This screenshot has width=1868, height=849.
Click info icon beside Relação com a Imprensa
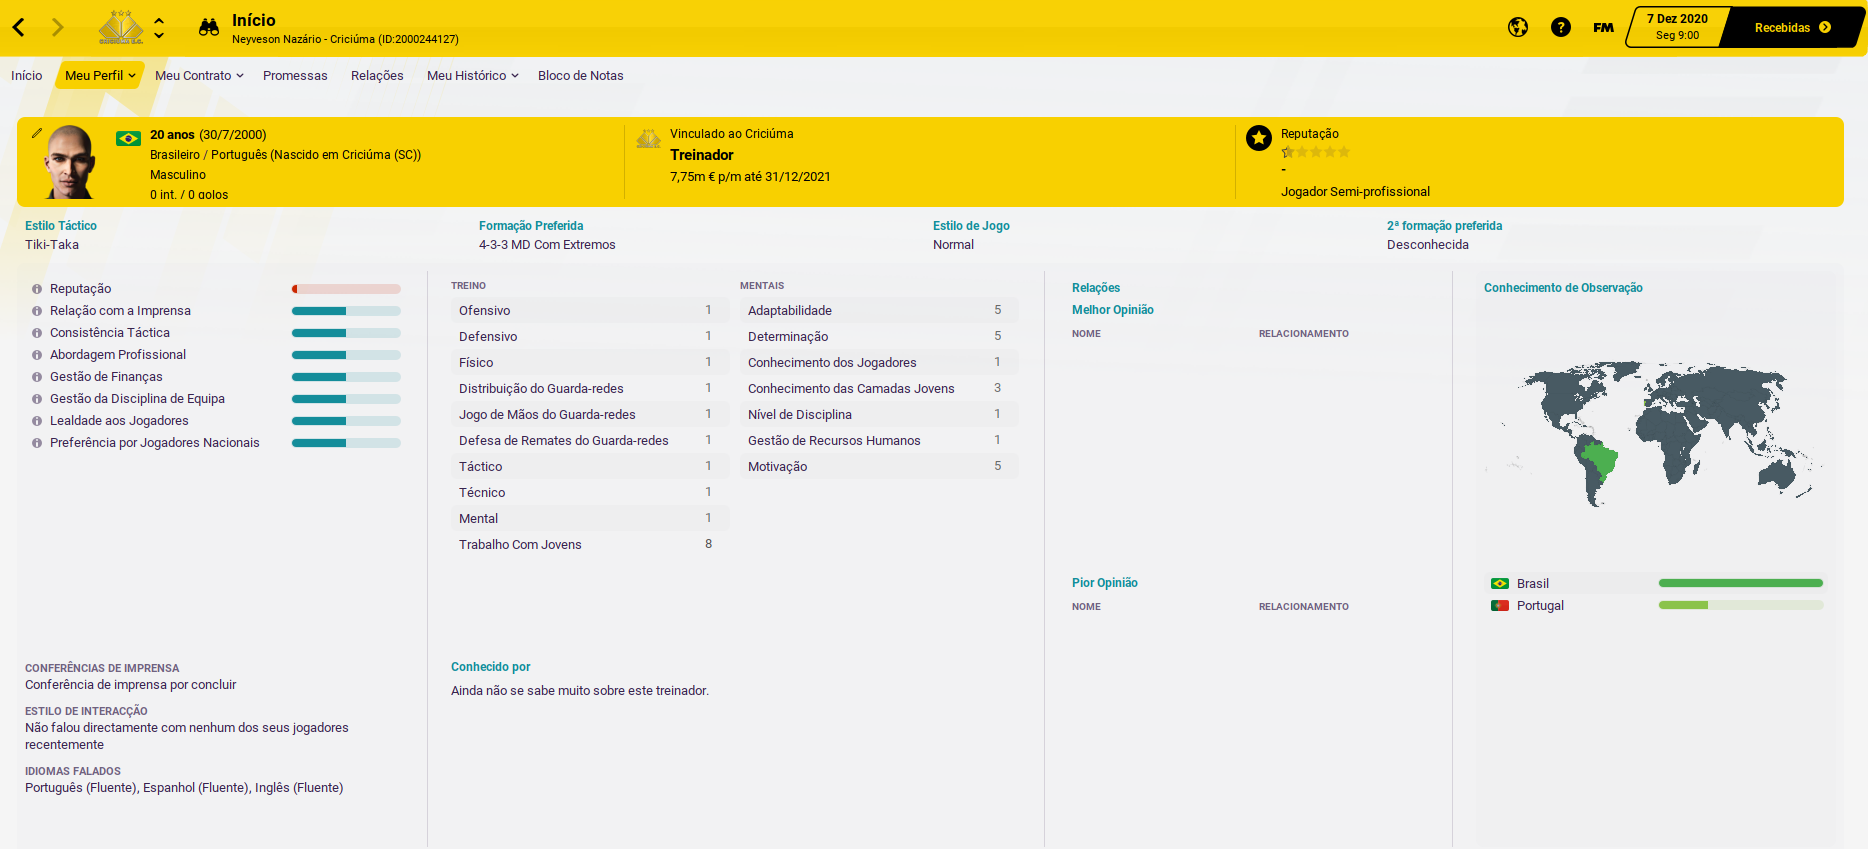(37, 311)
